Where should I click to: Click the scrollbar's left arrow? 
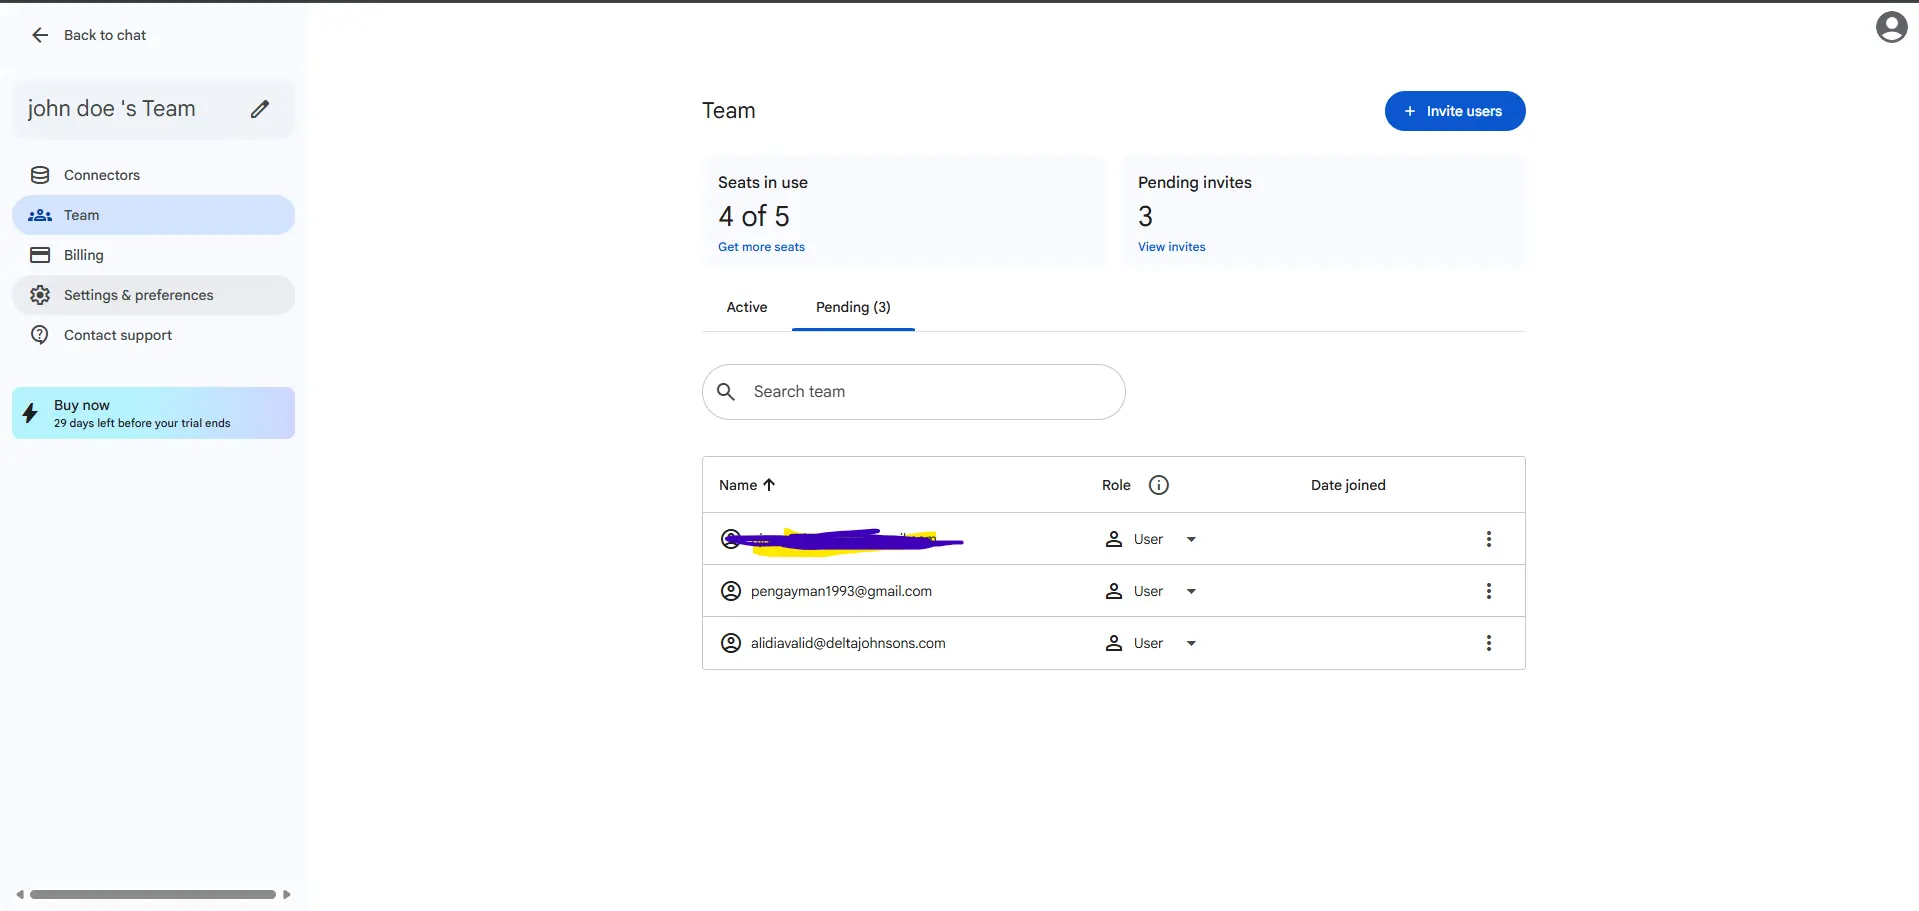click(x=20, y=894)
